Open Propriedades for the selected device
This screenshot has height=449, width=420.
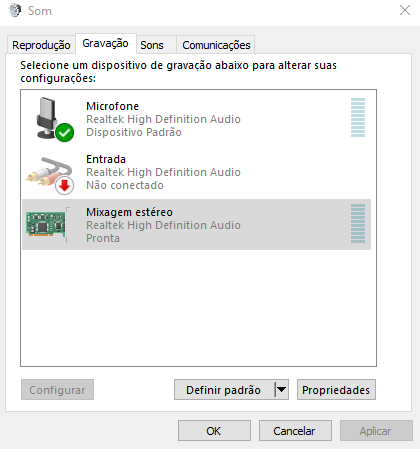pos(336,389)
